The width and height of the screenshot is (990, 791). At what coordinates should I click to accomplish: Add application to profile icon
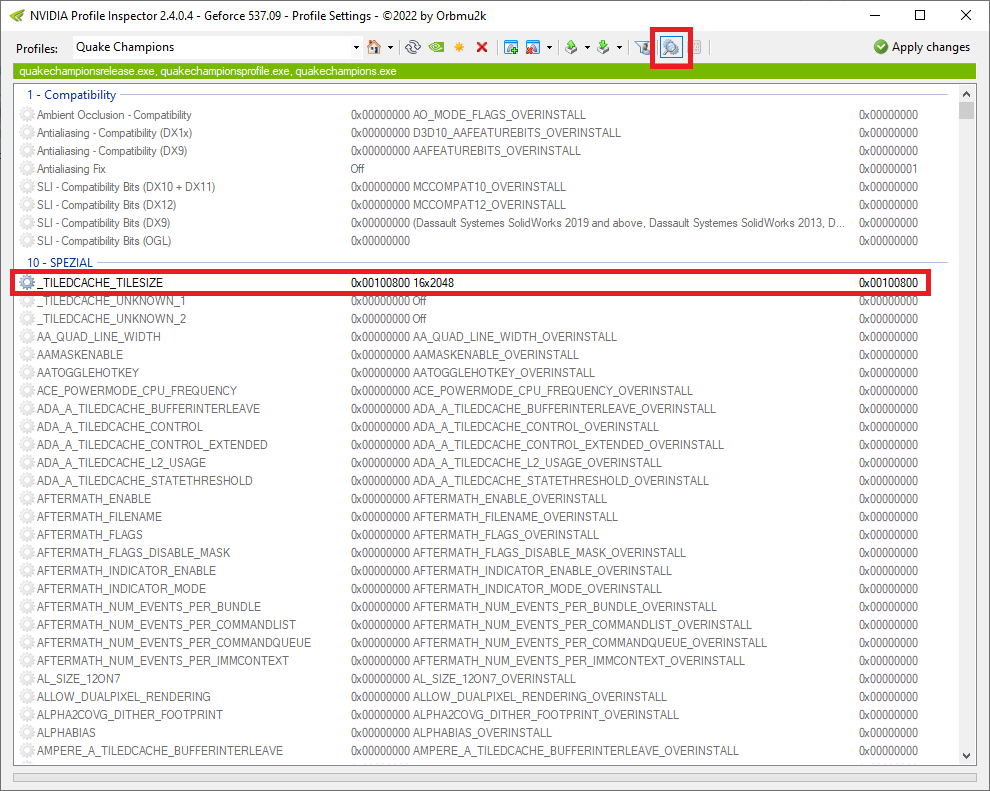tap(511, 47)
